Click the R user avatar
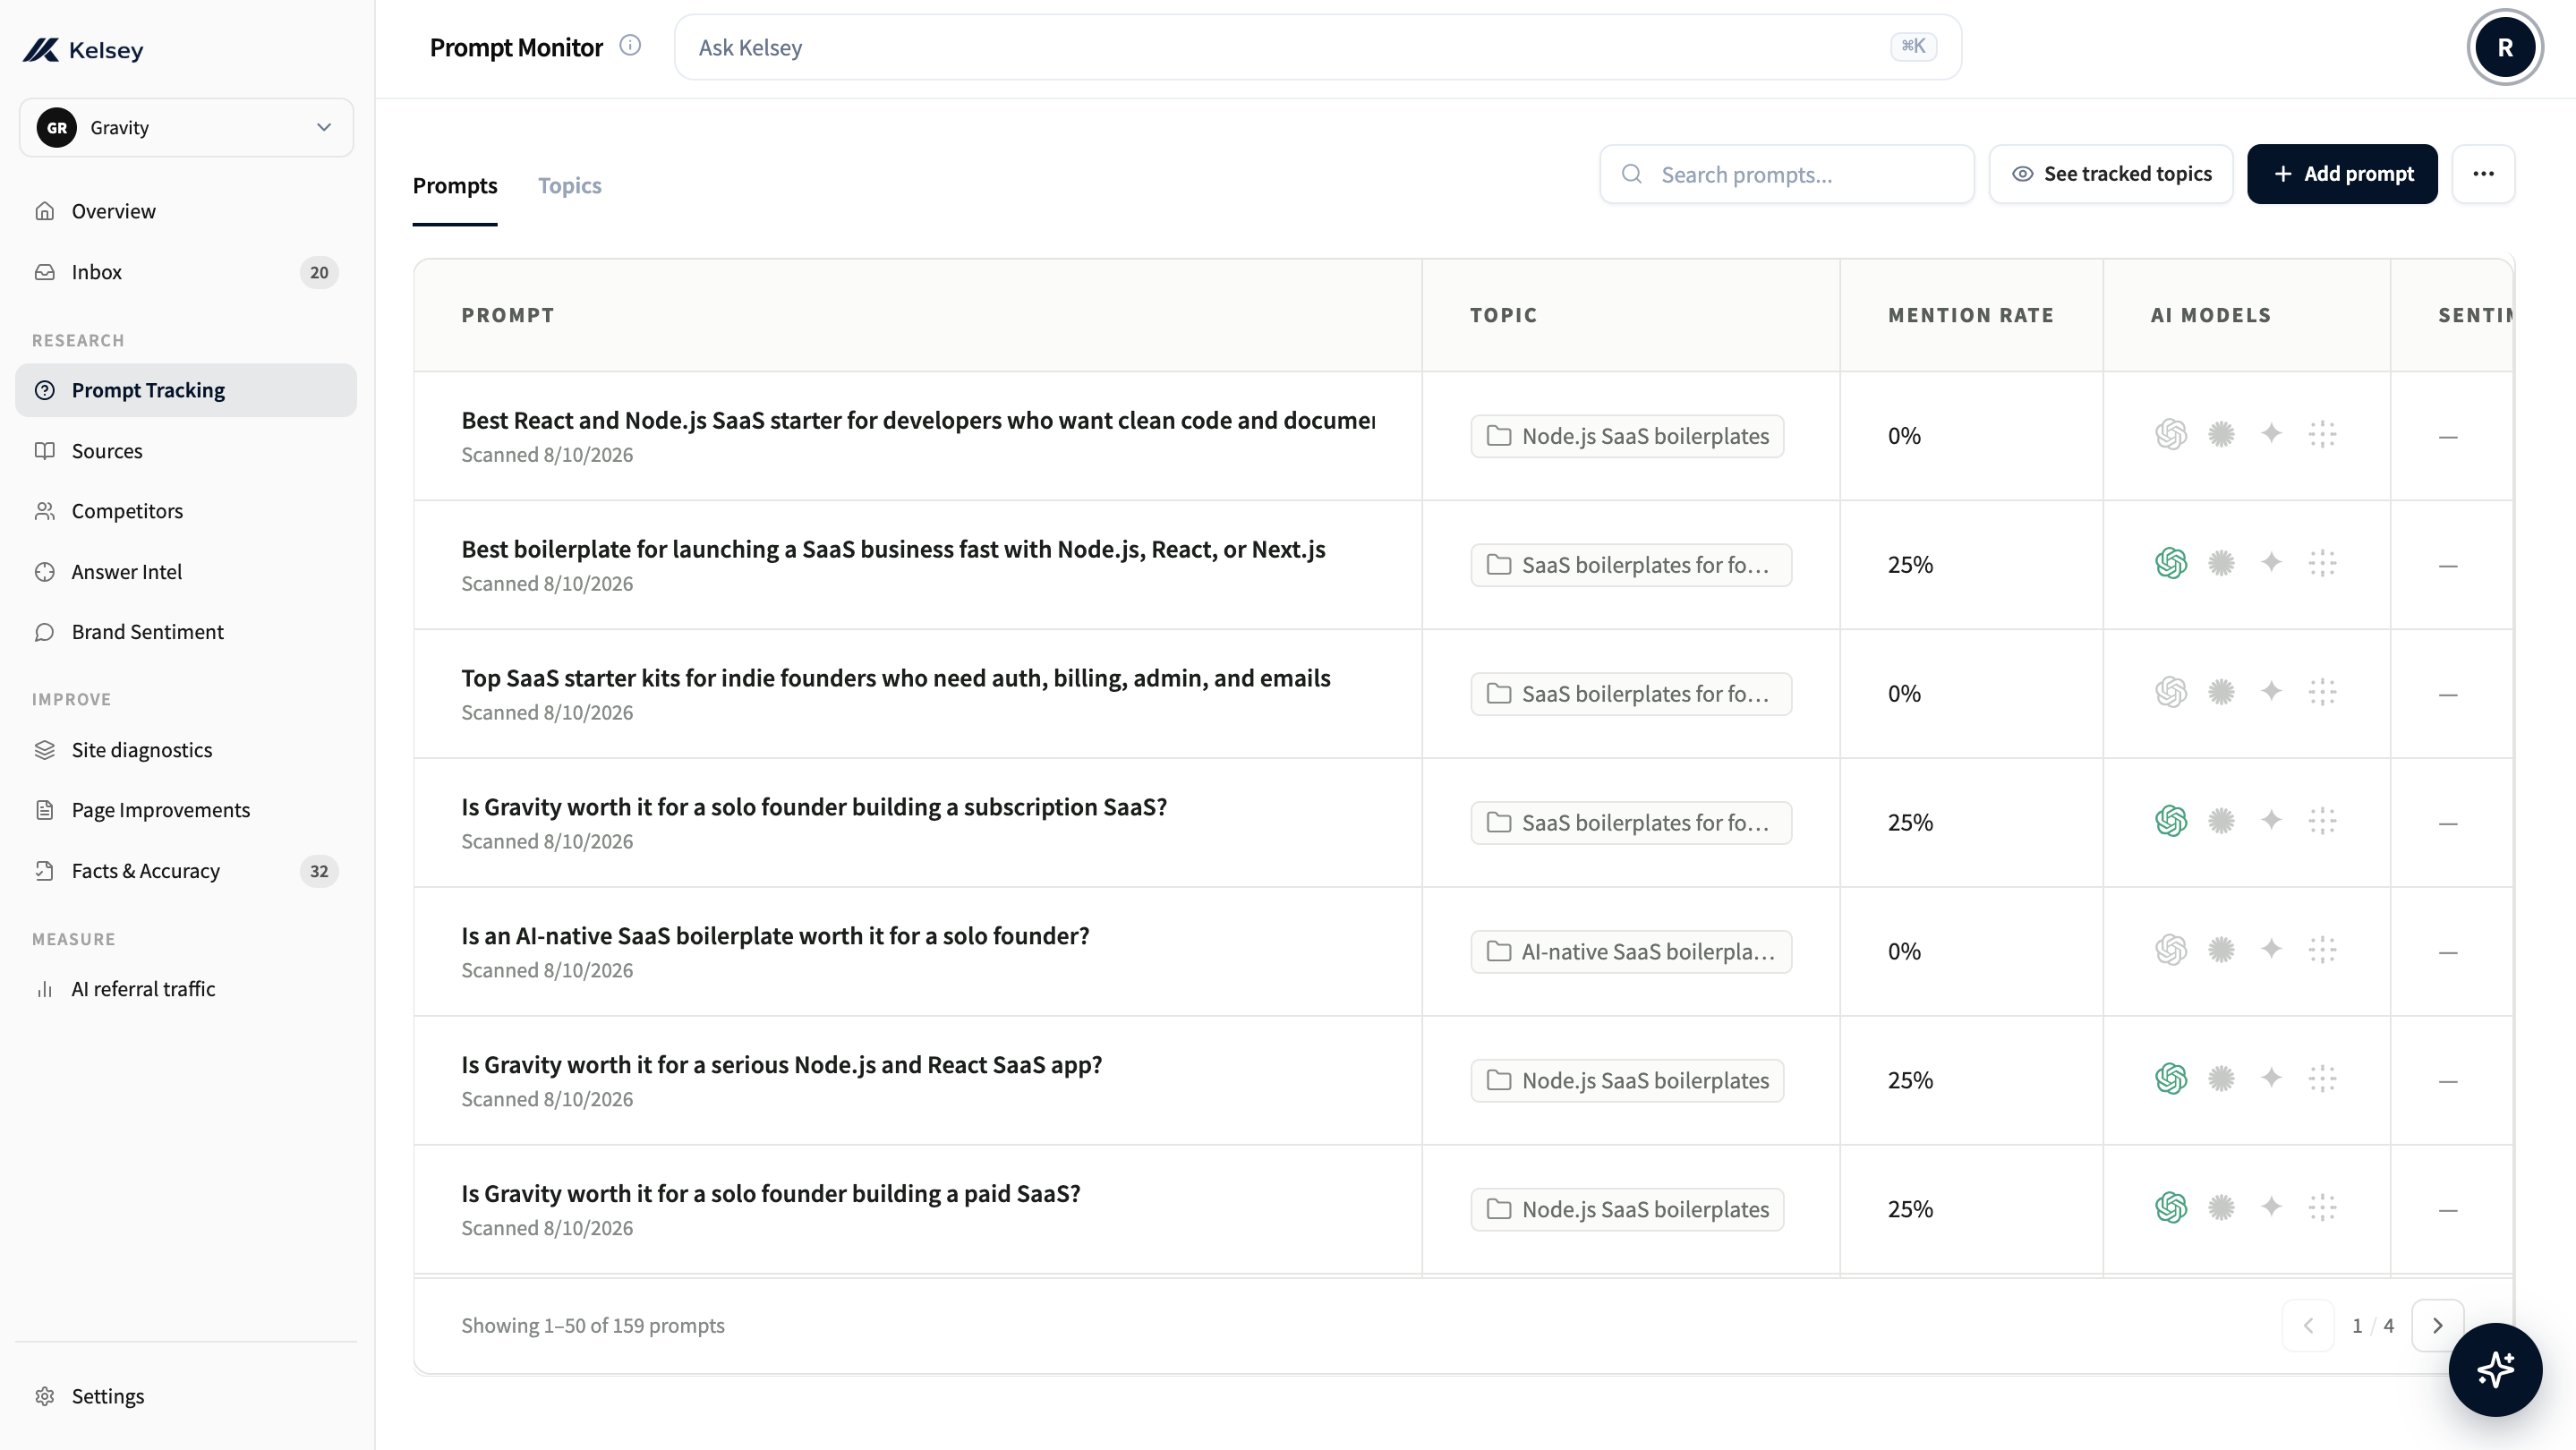The image size is (2576, 1450). [x=2505, y=47]
